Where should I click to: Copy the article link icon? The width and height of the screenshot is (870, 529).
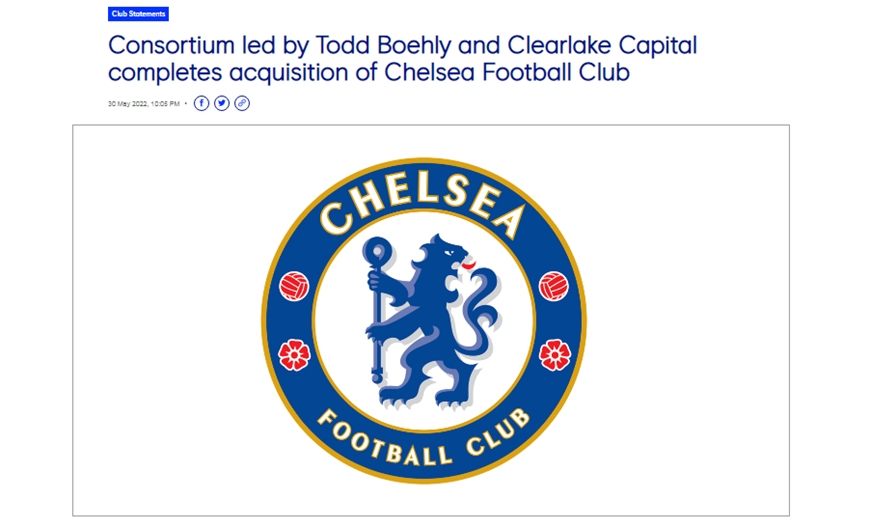[242, 103]
